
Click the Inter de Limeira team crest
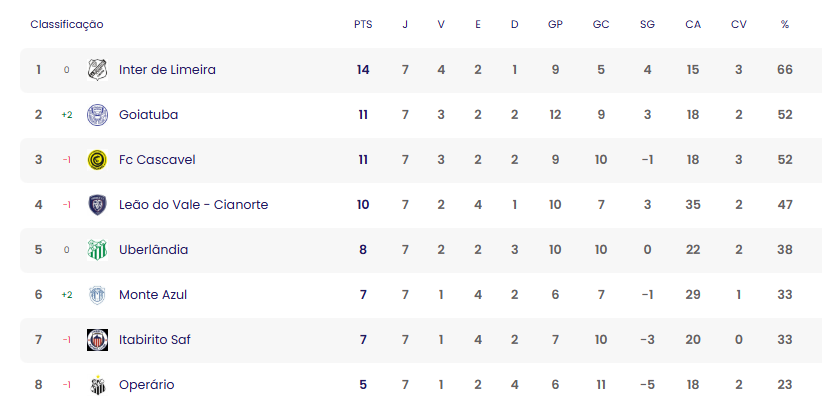(x=98, y=70)
